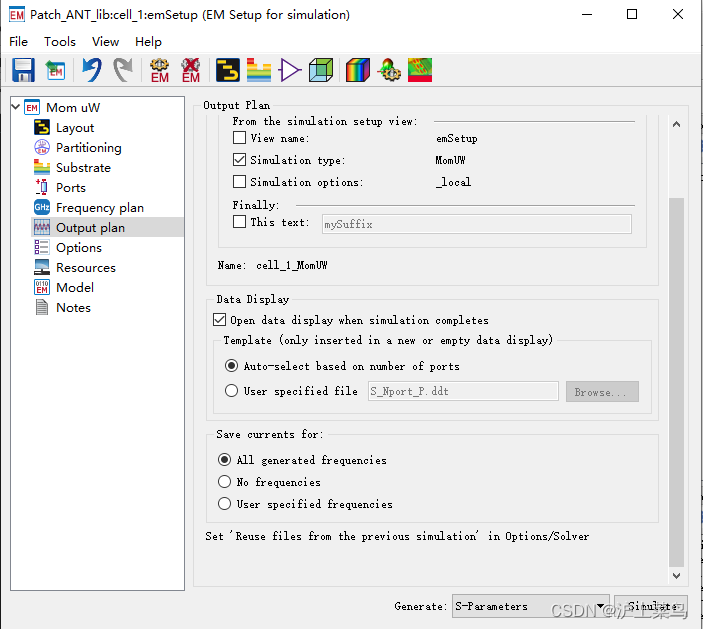Choose User specified frequencies radio option
703x629 pixels.
click(x=224, y=503)
